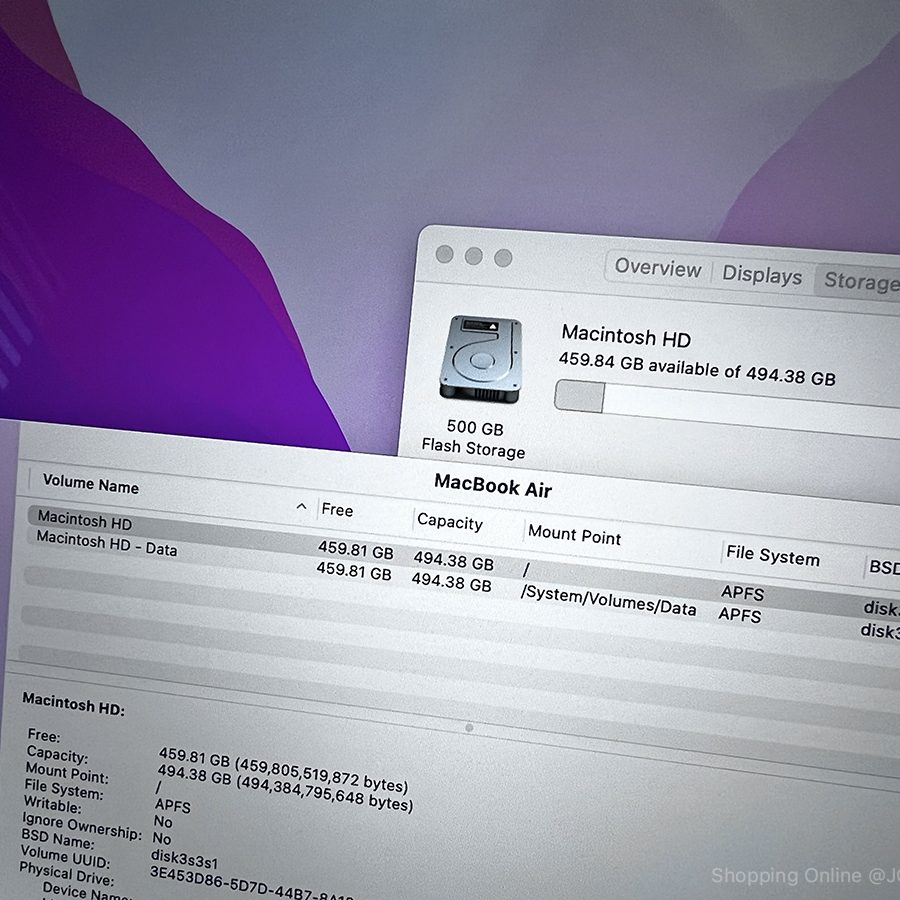
Task: Click the "Capacity:" label in details pane
Action: point(57,754)
